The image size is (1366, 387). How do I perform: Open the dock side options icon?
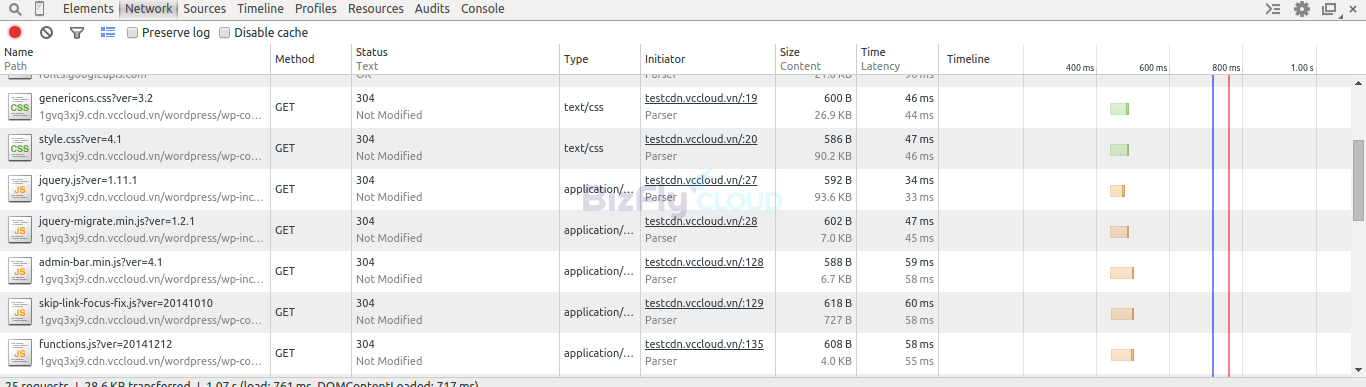point(1329,9)
